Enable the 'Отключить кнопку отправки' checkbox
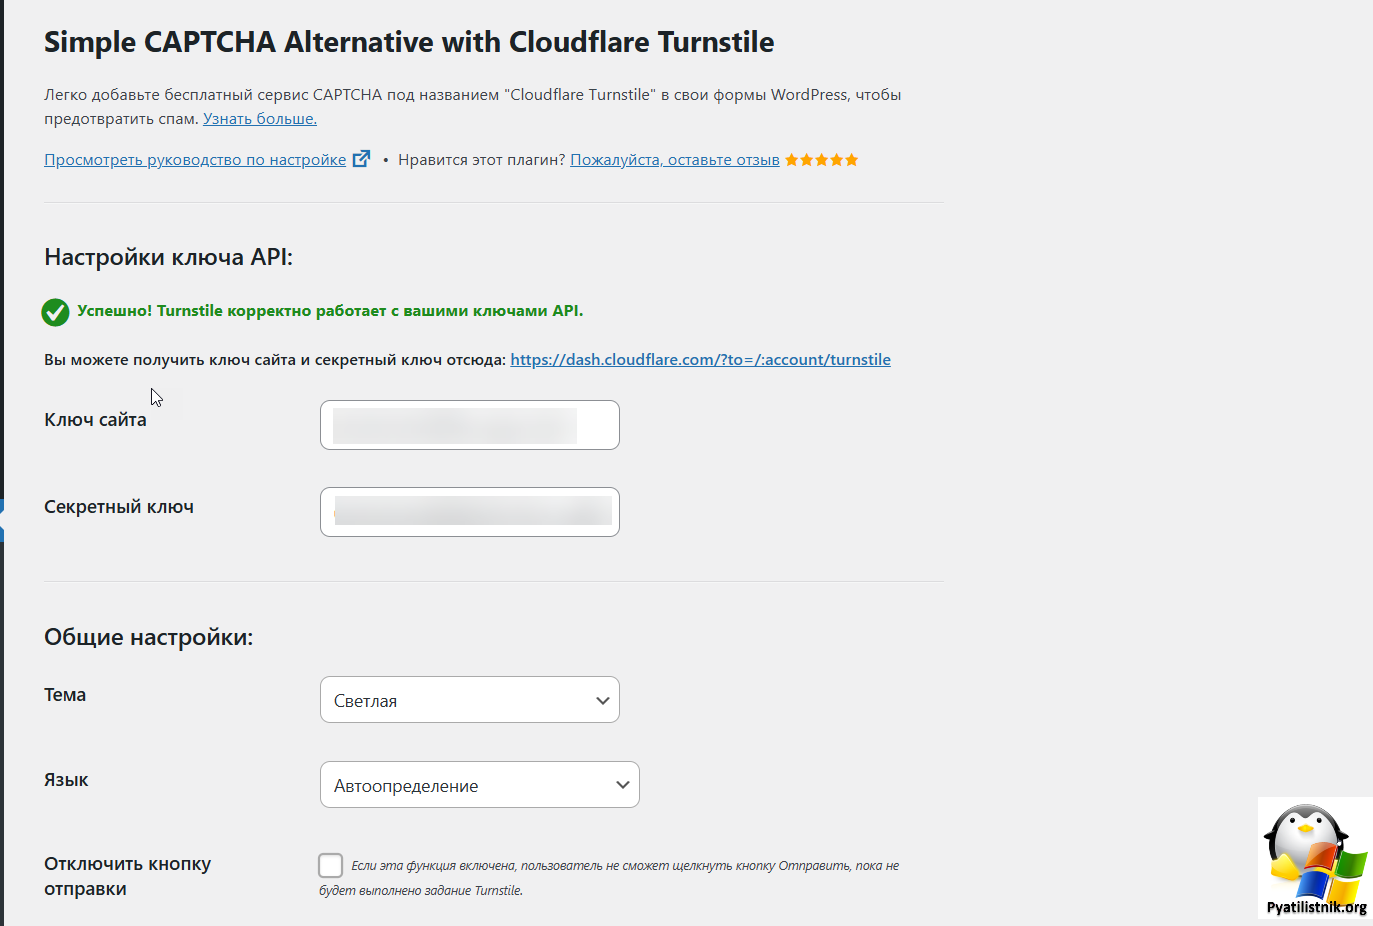1373x926 pixels. (x=330, y=865)
